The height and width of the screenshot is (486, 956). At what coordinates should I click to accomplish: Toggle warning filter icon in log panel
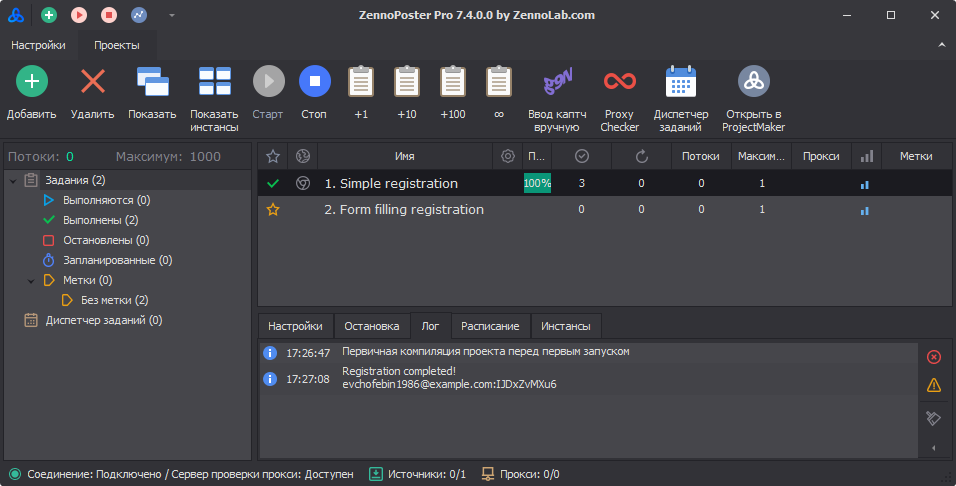pos(934,385)
